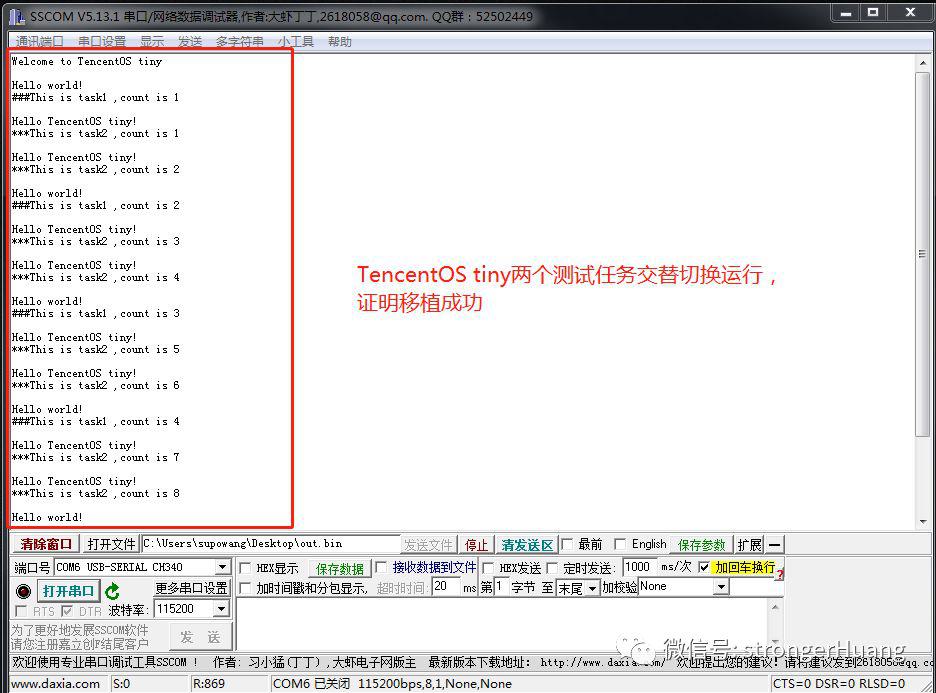Click the SSCOM app icon in title bar
936x693 pixels.
[17, 16]
